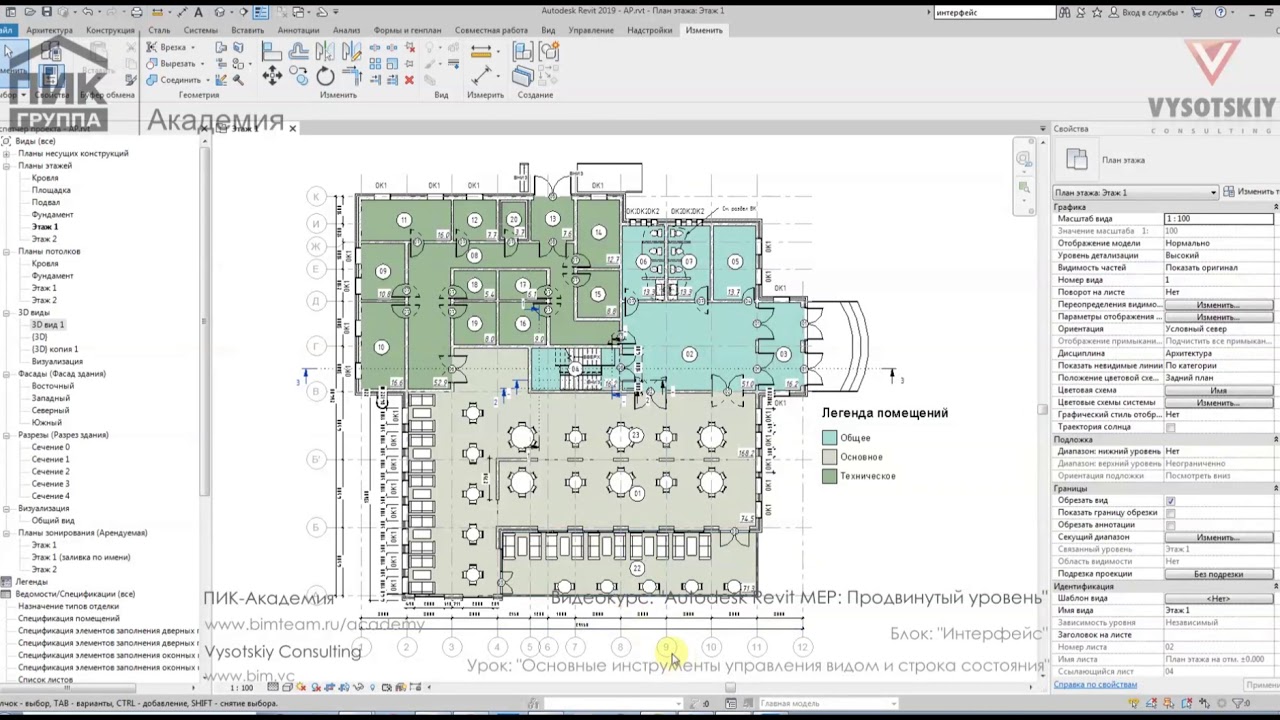1280x720 pixels.
Task: Select 'Этаж 1 (заливка по имени)' view
Action: tap(81, 558)
